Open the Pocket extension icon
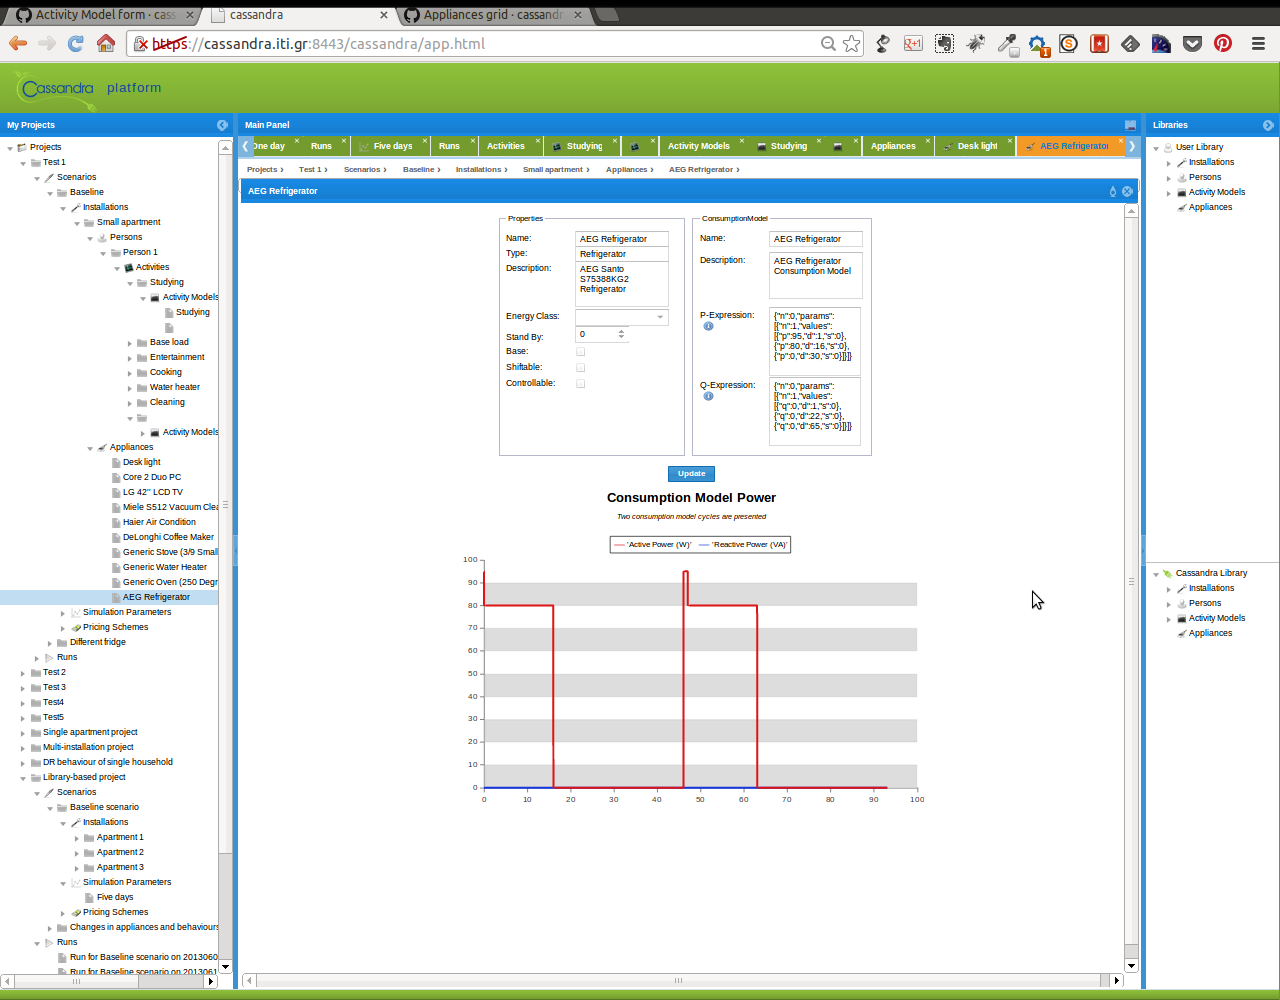The height and width of the screenshot is (1000, 1280). [x=1192, y=43]
